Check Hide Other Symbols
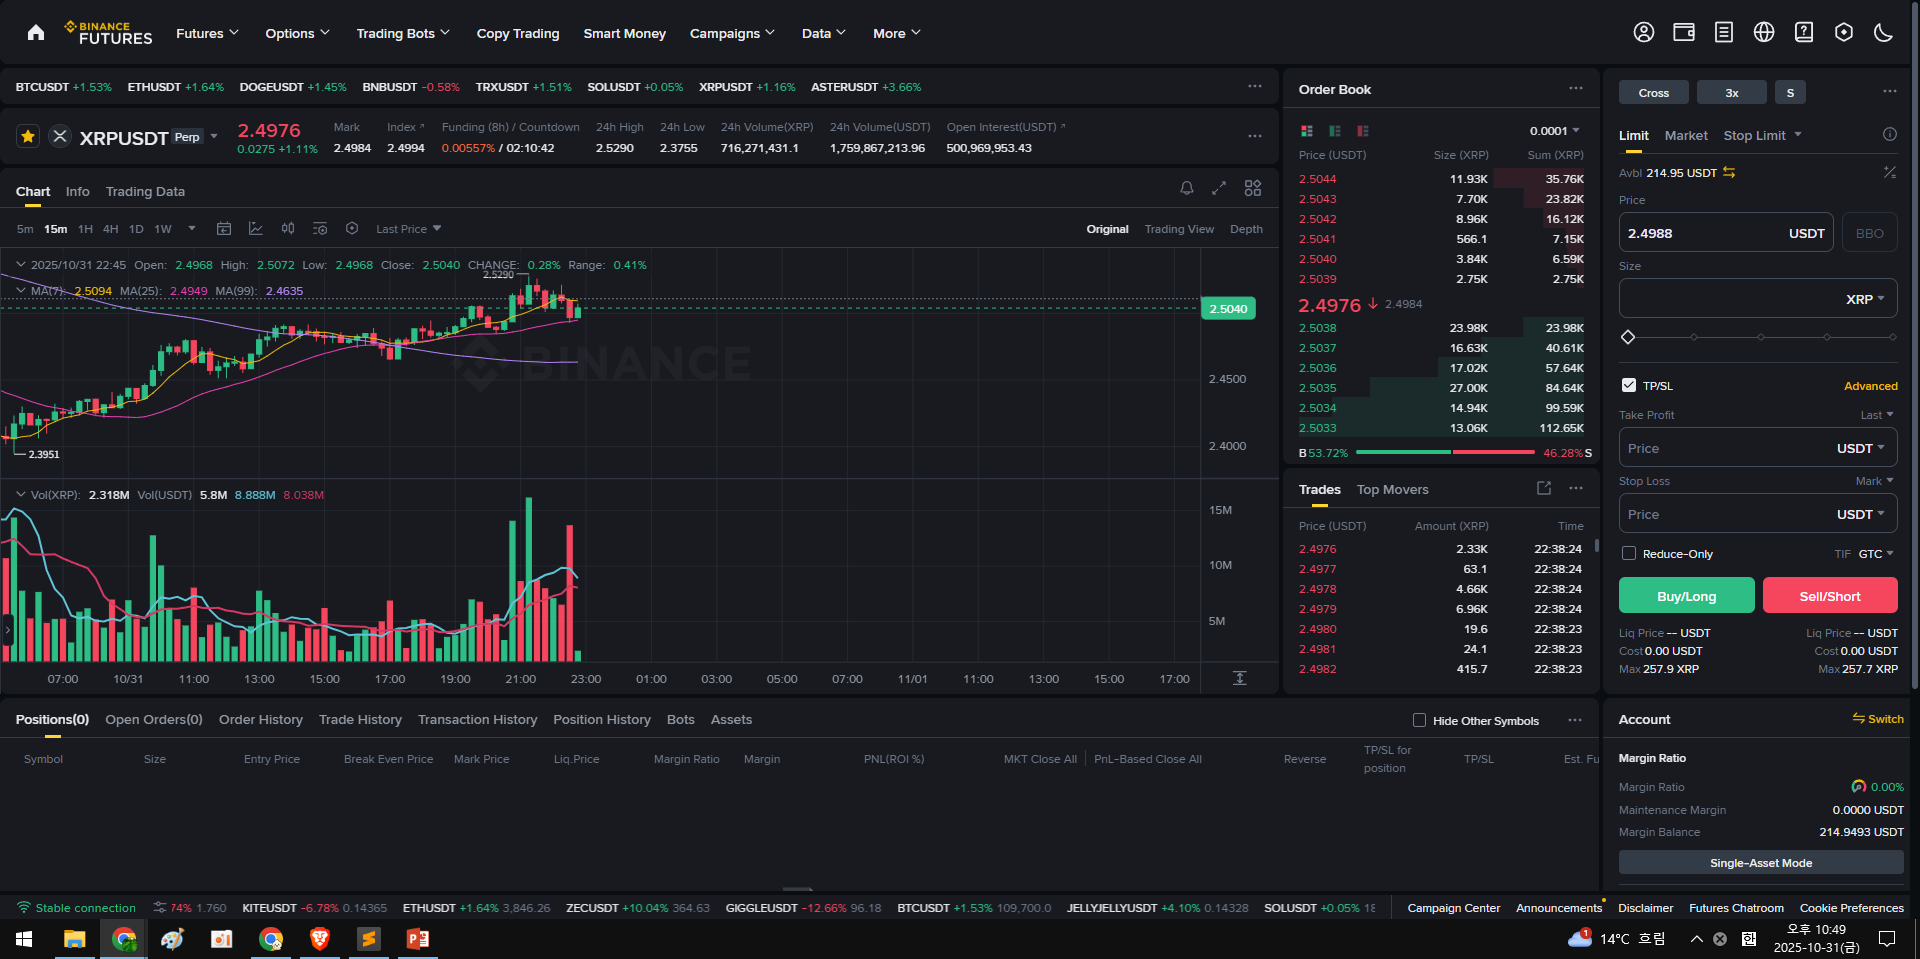The height and width of the screenshot is (959, 1920). pyautogui.click(x=1419, y=720)
